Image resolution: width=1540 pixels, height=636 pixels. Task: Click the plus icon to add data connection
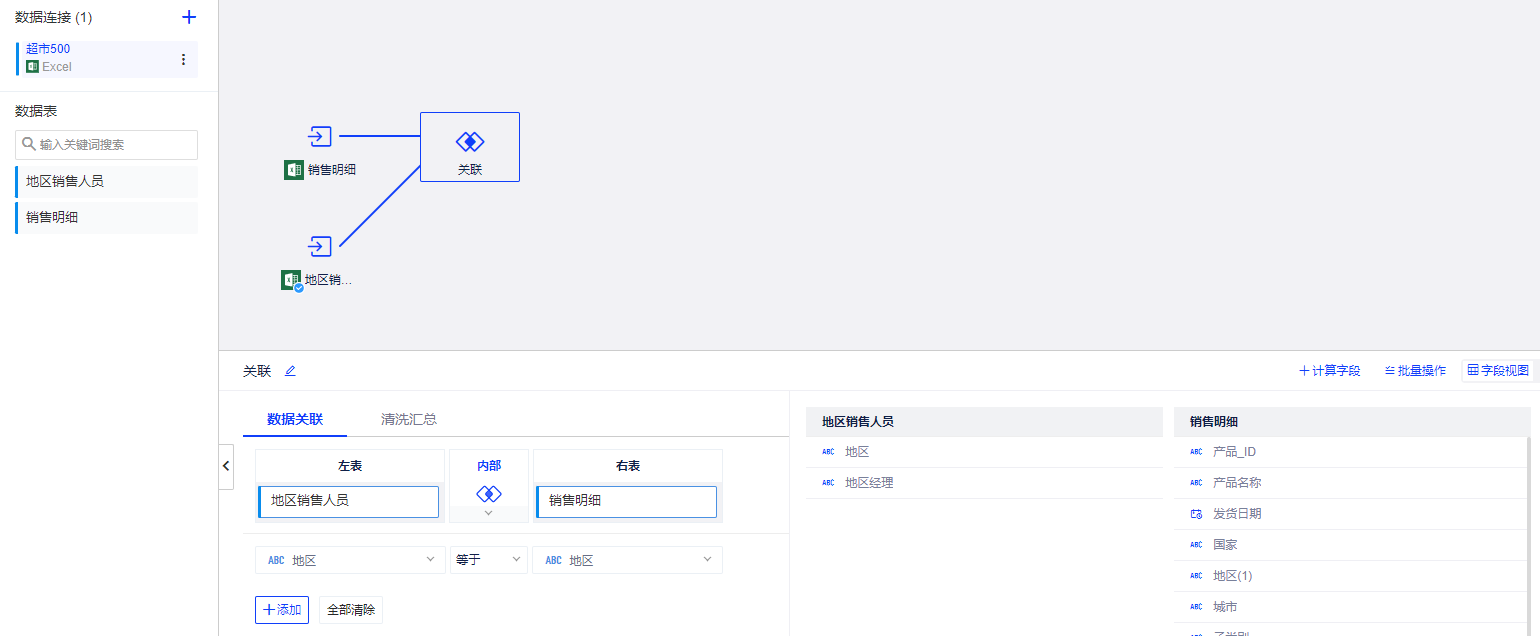coord(189,17)
